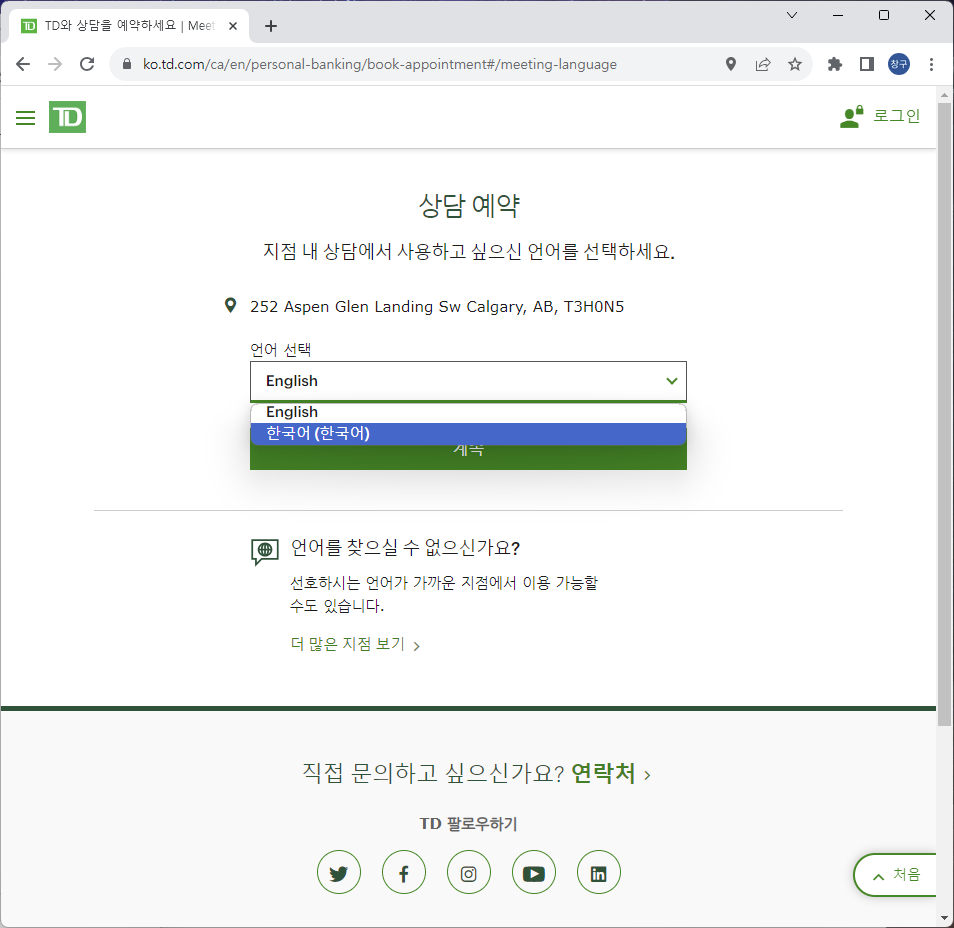
Task: Choose 한국어 (한국어) option
Action: pos(468,433)
